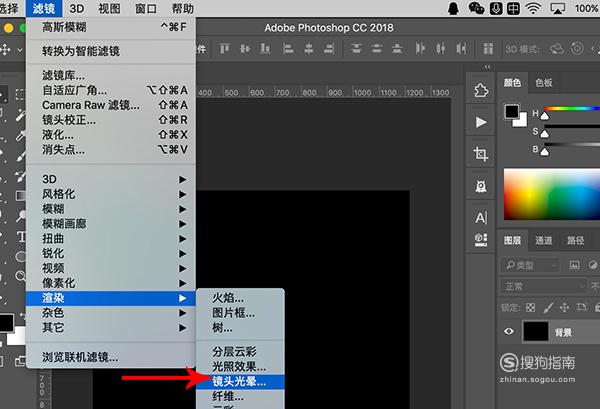Viewport: 600px width, 409px height.
Task: Click the 背景 layer thumbnail
Action: tap(535, 331)
